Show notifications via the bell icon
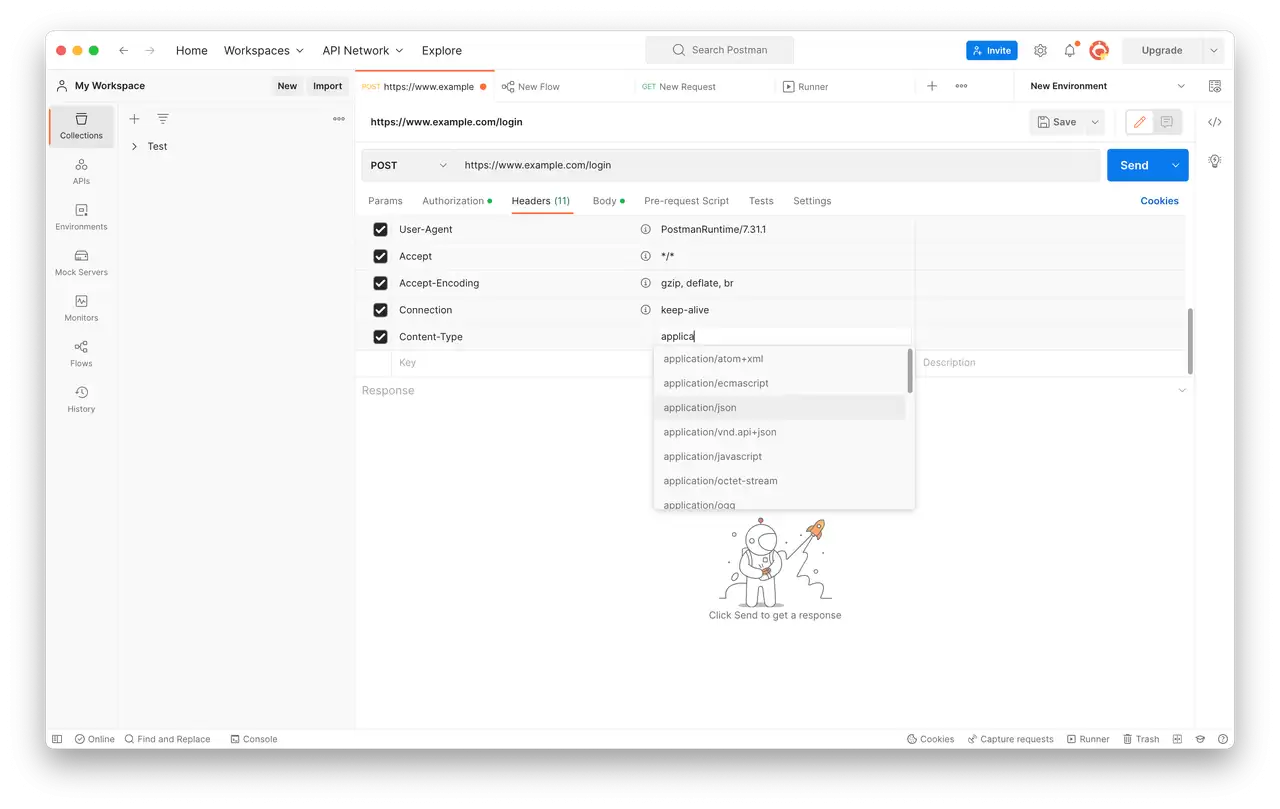Image resolution: width=1280 pixels, height=809 pixels. click(x=1070, y=50)
